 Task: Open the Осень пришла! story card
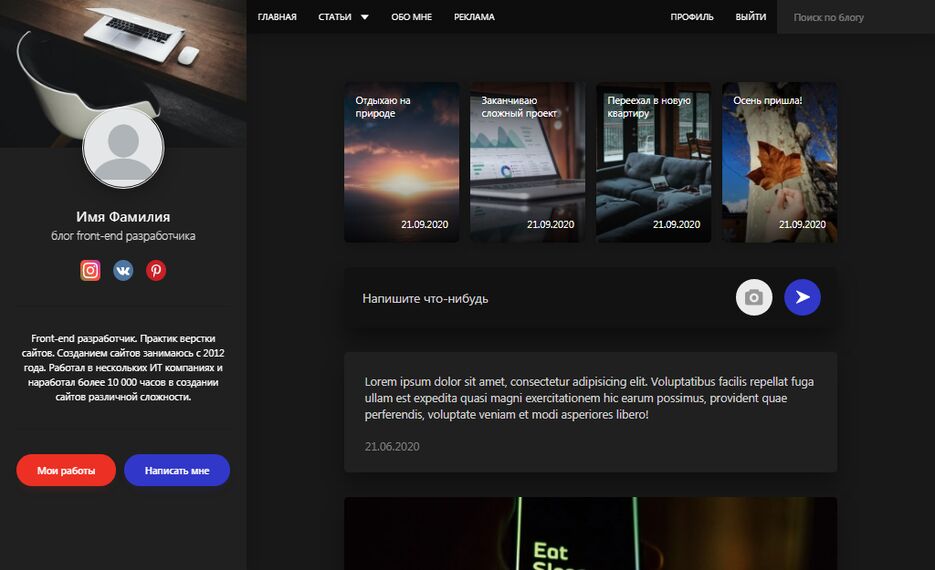pos(779,162)
